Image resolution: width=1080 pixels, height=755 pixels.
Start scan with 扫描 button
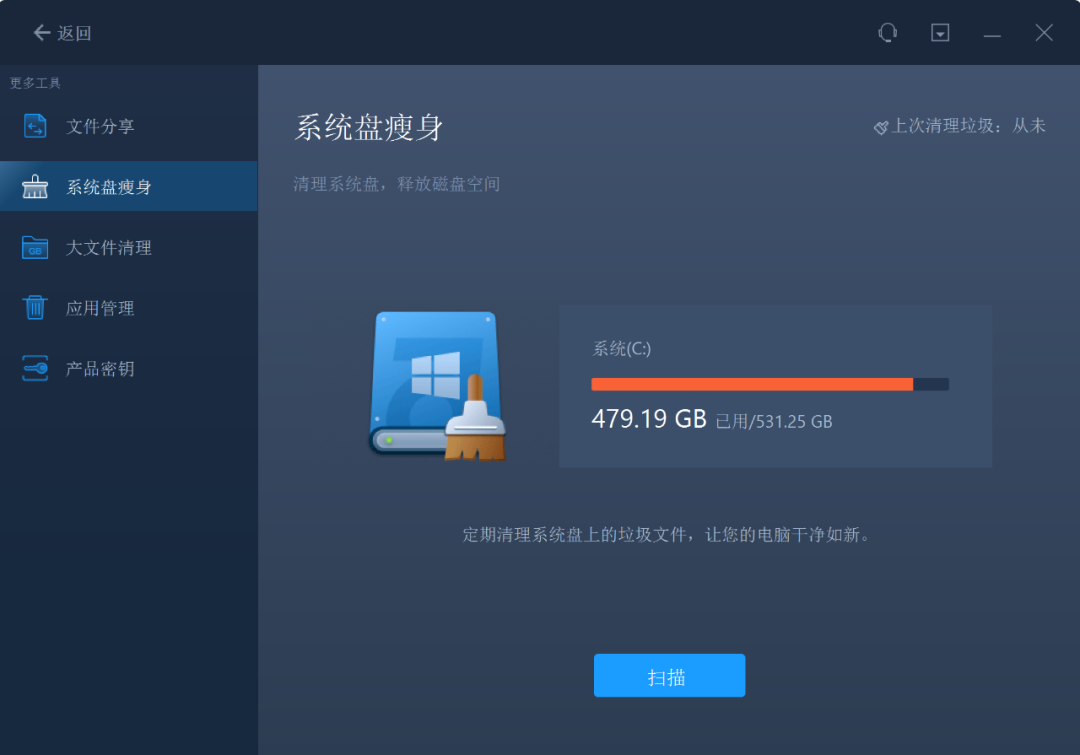669,675
